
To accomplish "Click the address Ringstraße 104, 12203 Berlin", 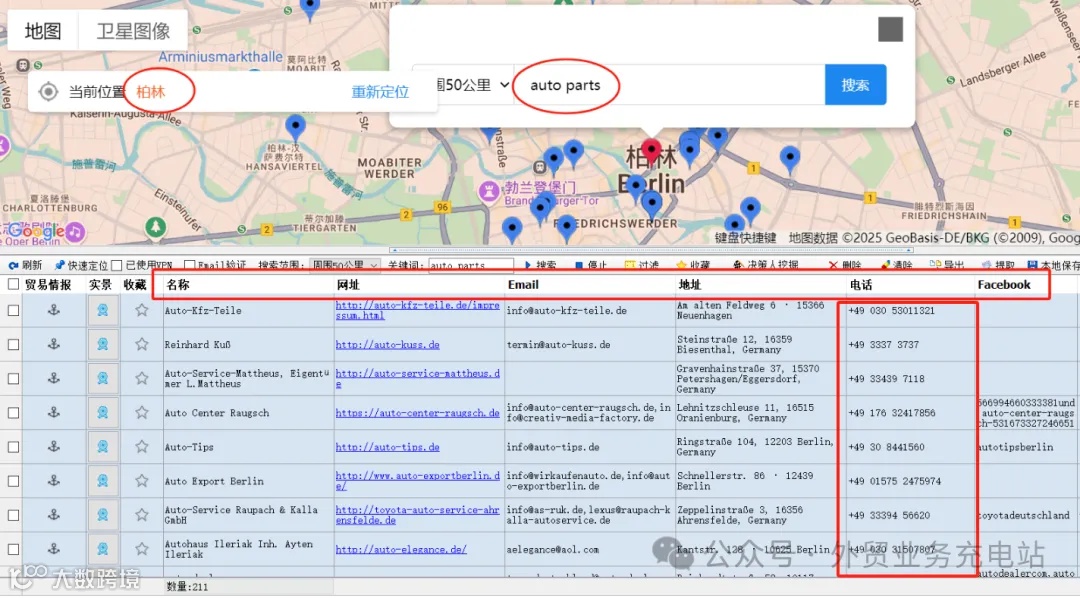I will click(755, 446).
